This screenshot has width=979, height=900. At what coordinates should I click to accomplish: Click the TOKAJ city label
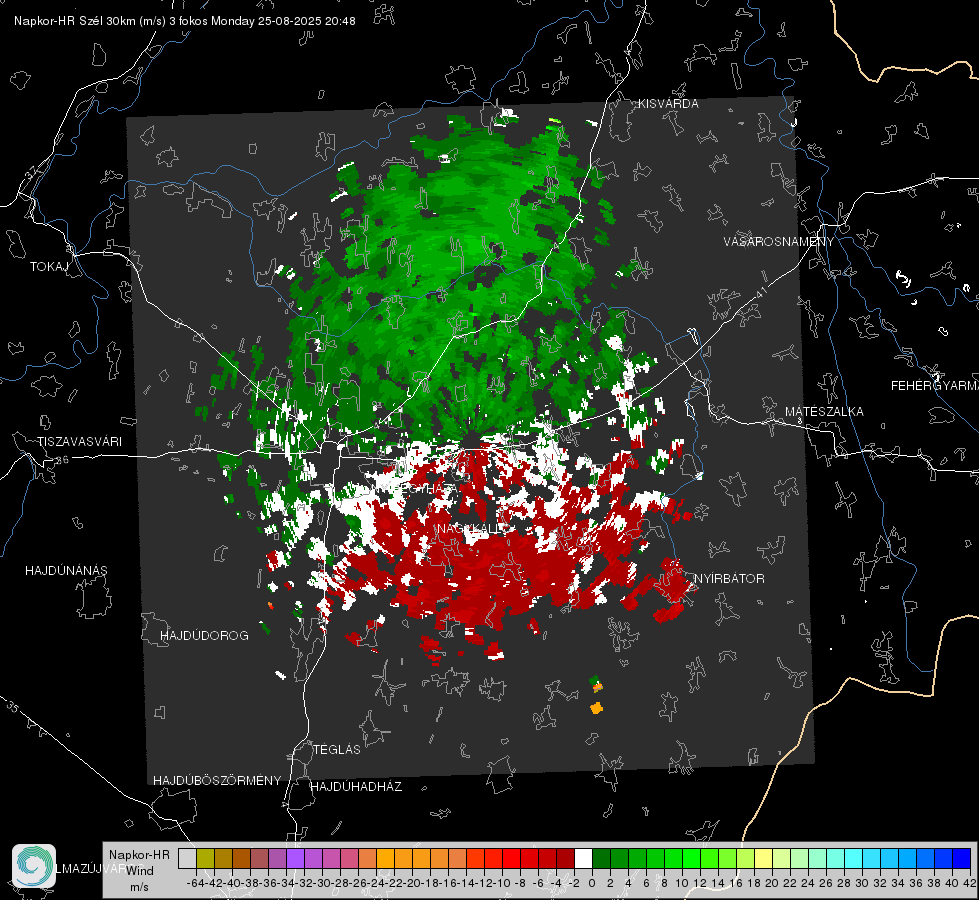coord(49,267)
